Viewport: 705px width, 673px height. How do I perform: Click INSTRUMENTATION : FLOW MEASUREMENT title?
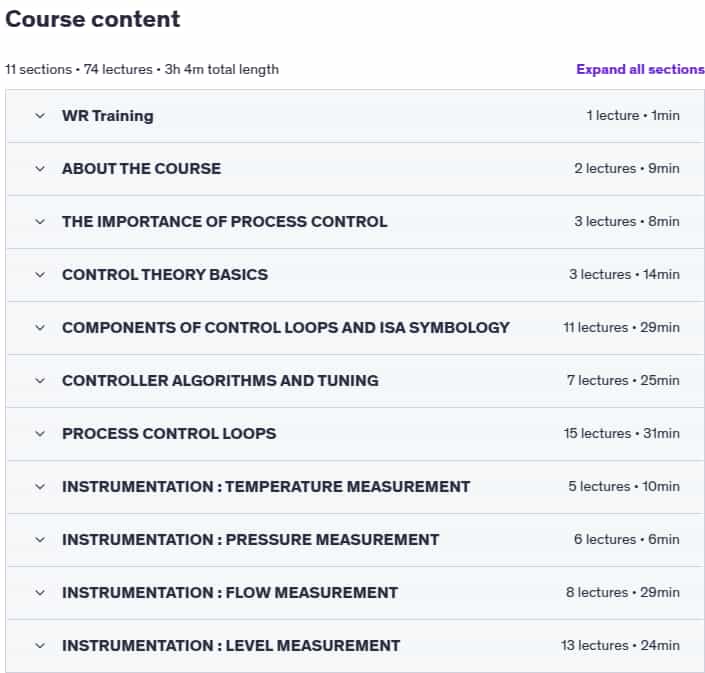point(230,593)
